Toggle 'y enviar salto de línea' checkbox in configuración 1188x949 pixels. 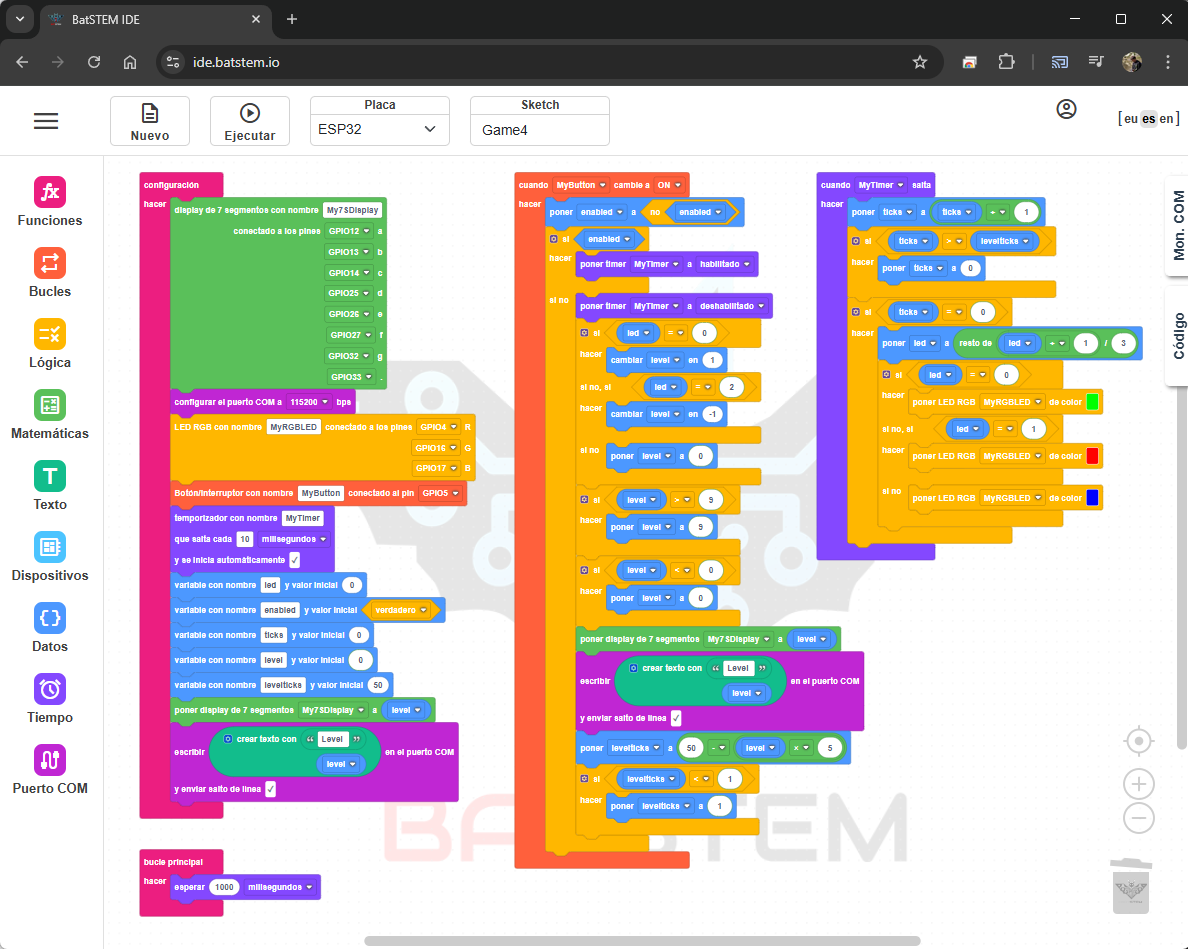pyautogui.click(x=270, y=789)
